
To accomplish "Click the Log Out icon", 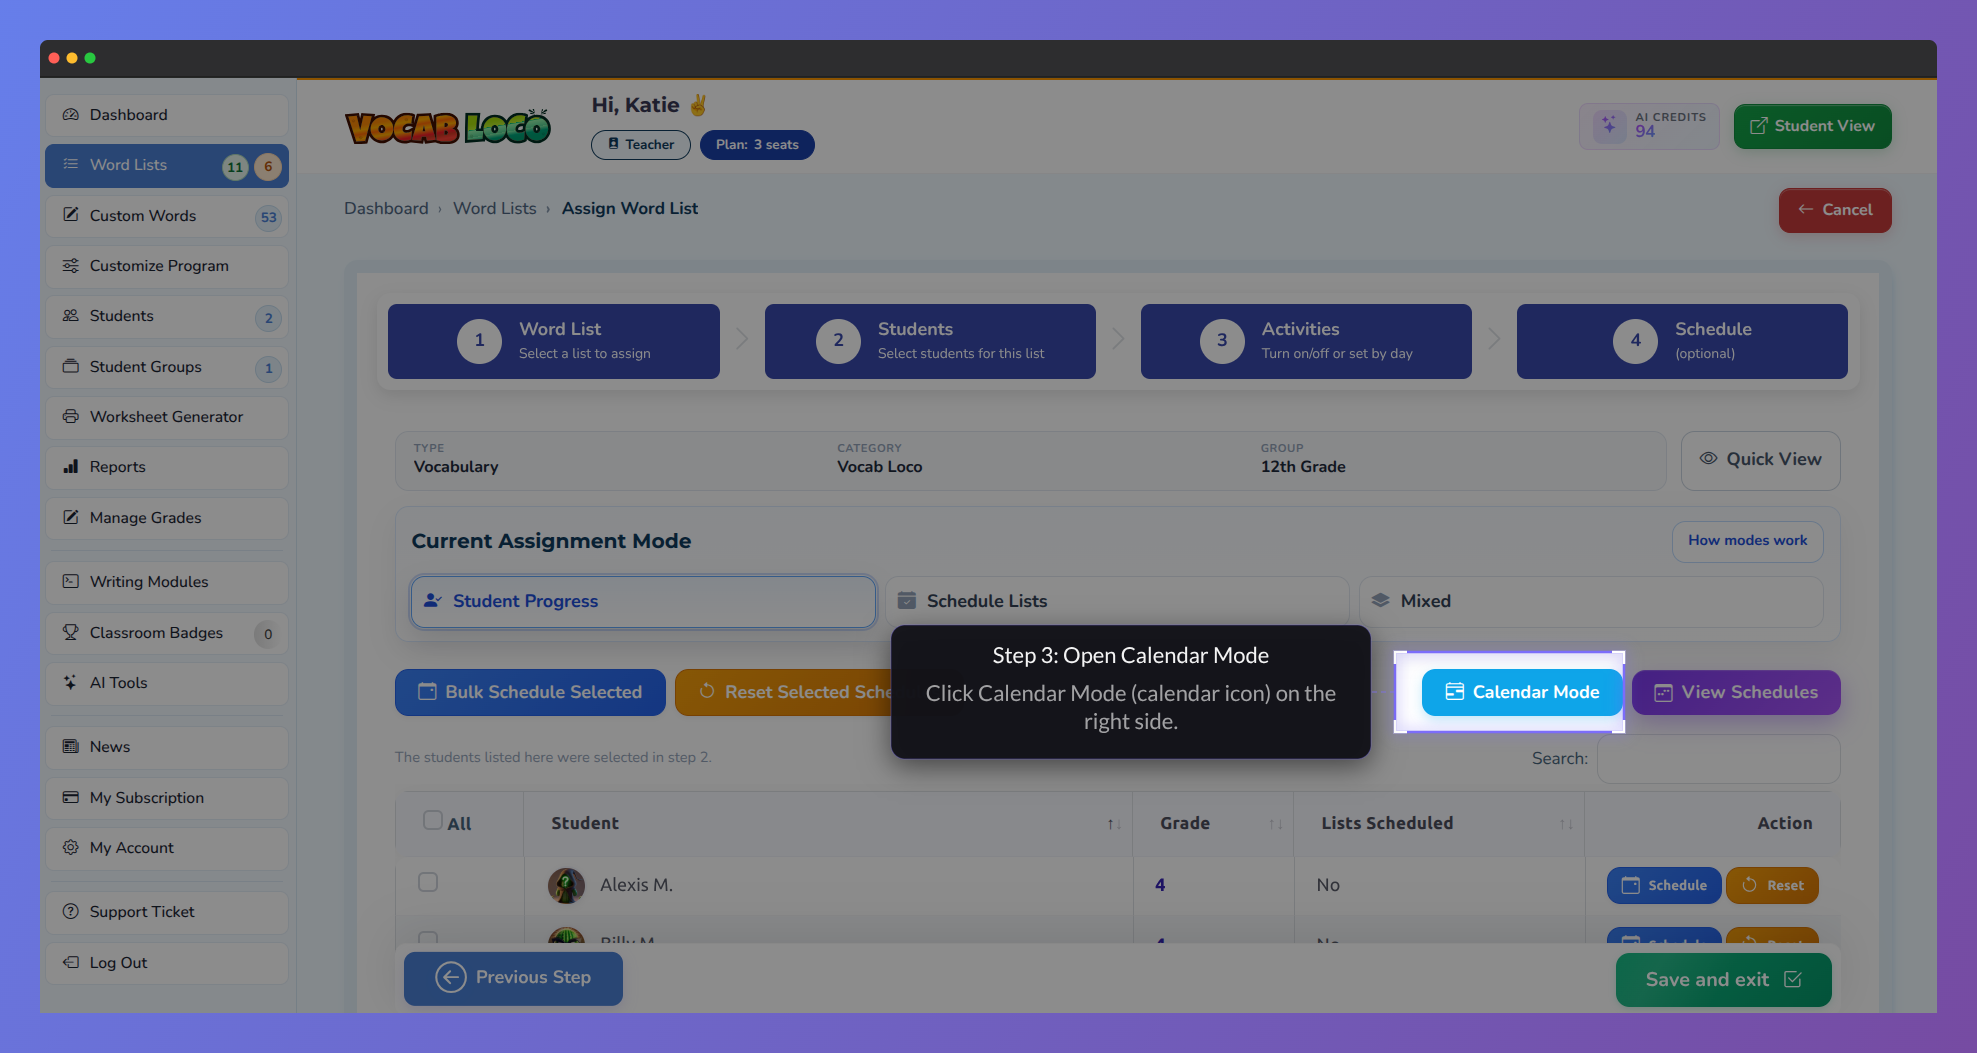I will coord(71,963).
